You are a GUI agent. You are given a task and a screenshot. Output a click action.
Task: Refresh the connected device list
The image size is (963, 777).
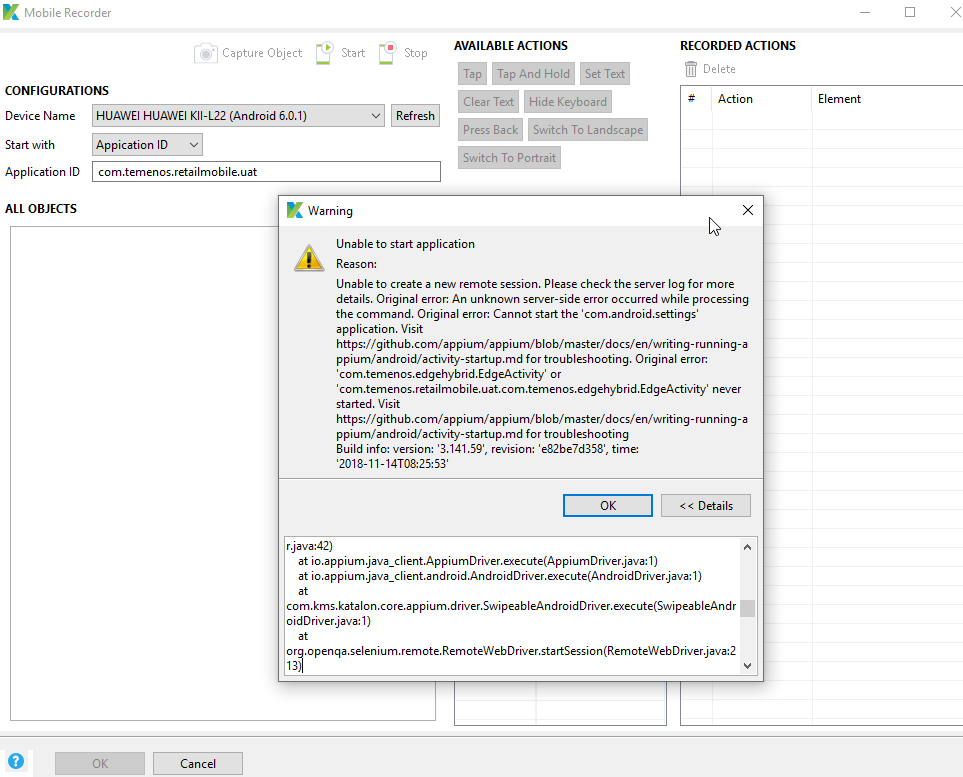point(415,115)
